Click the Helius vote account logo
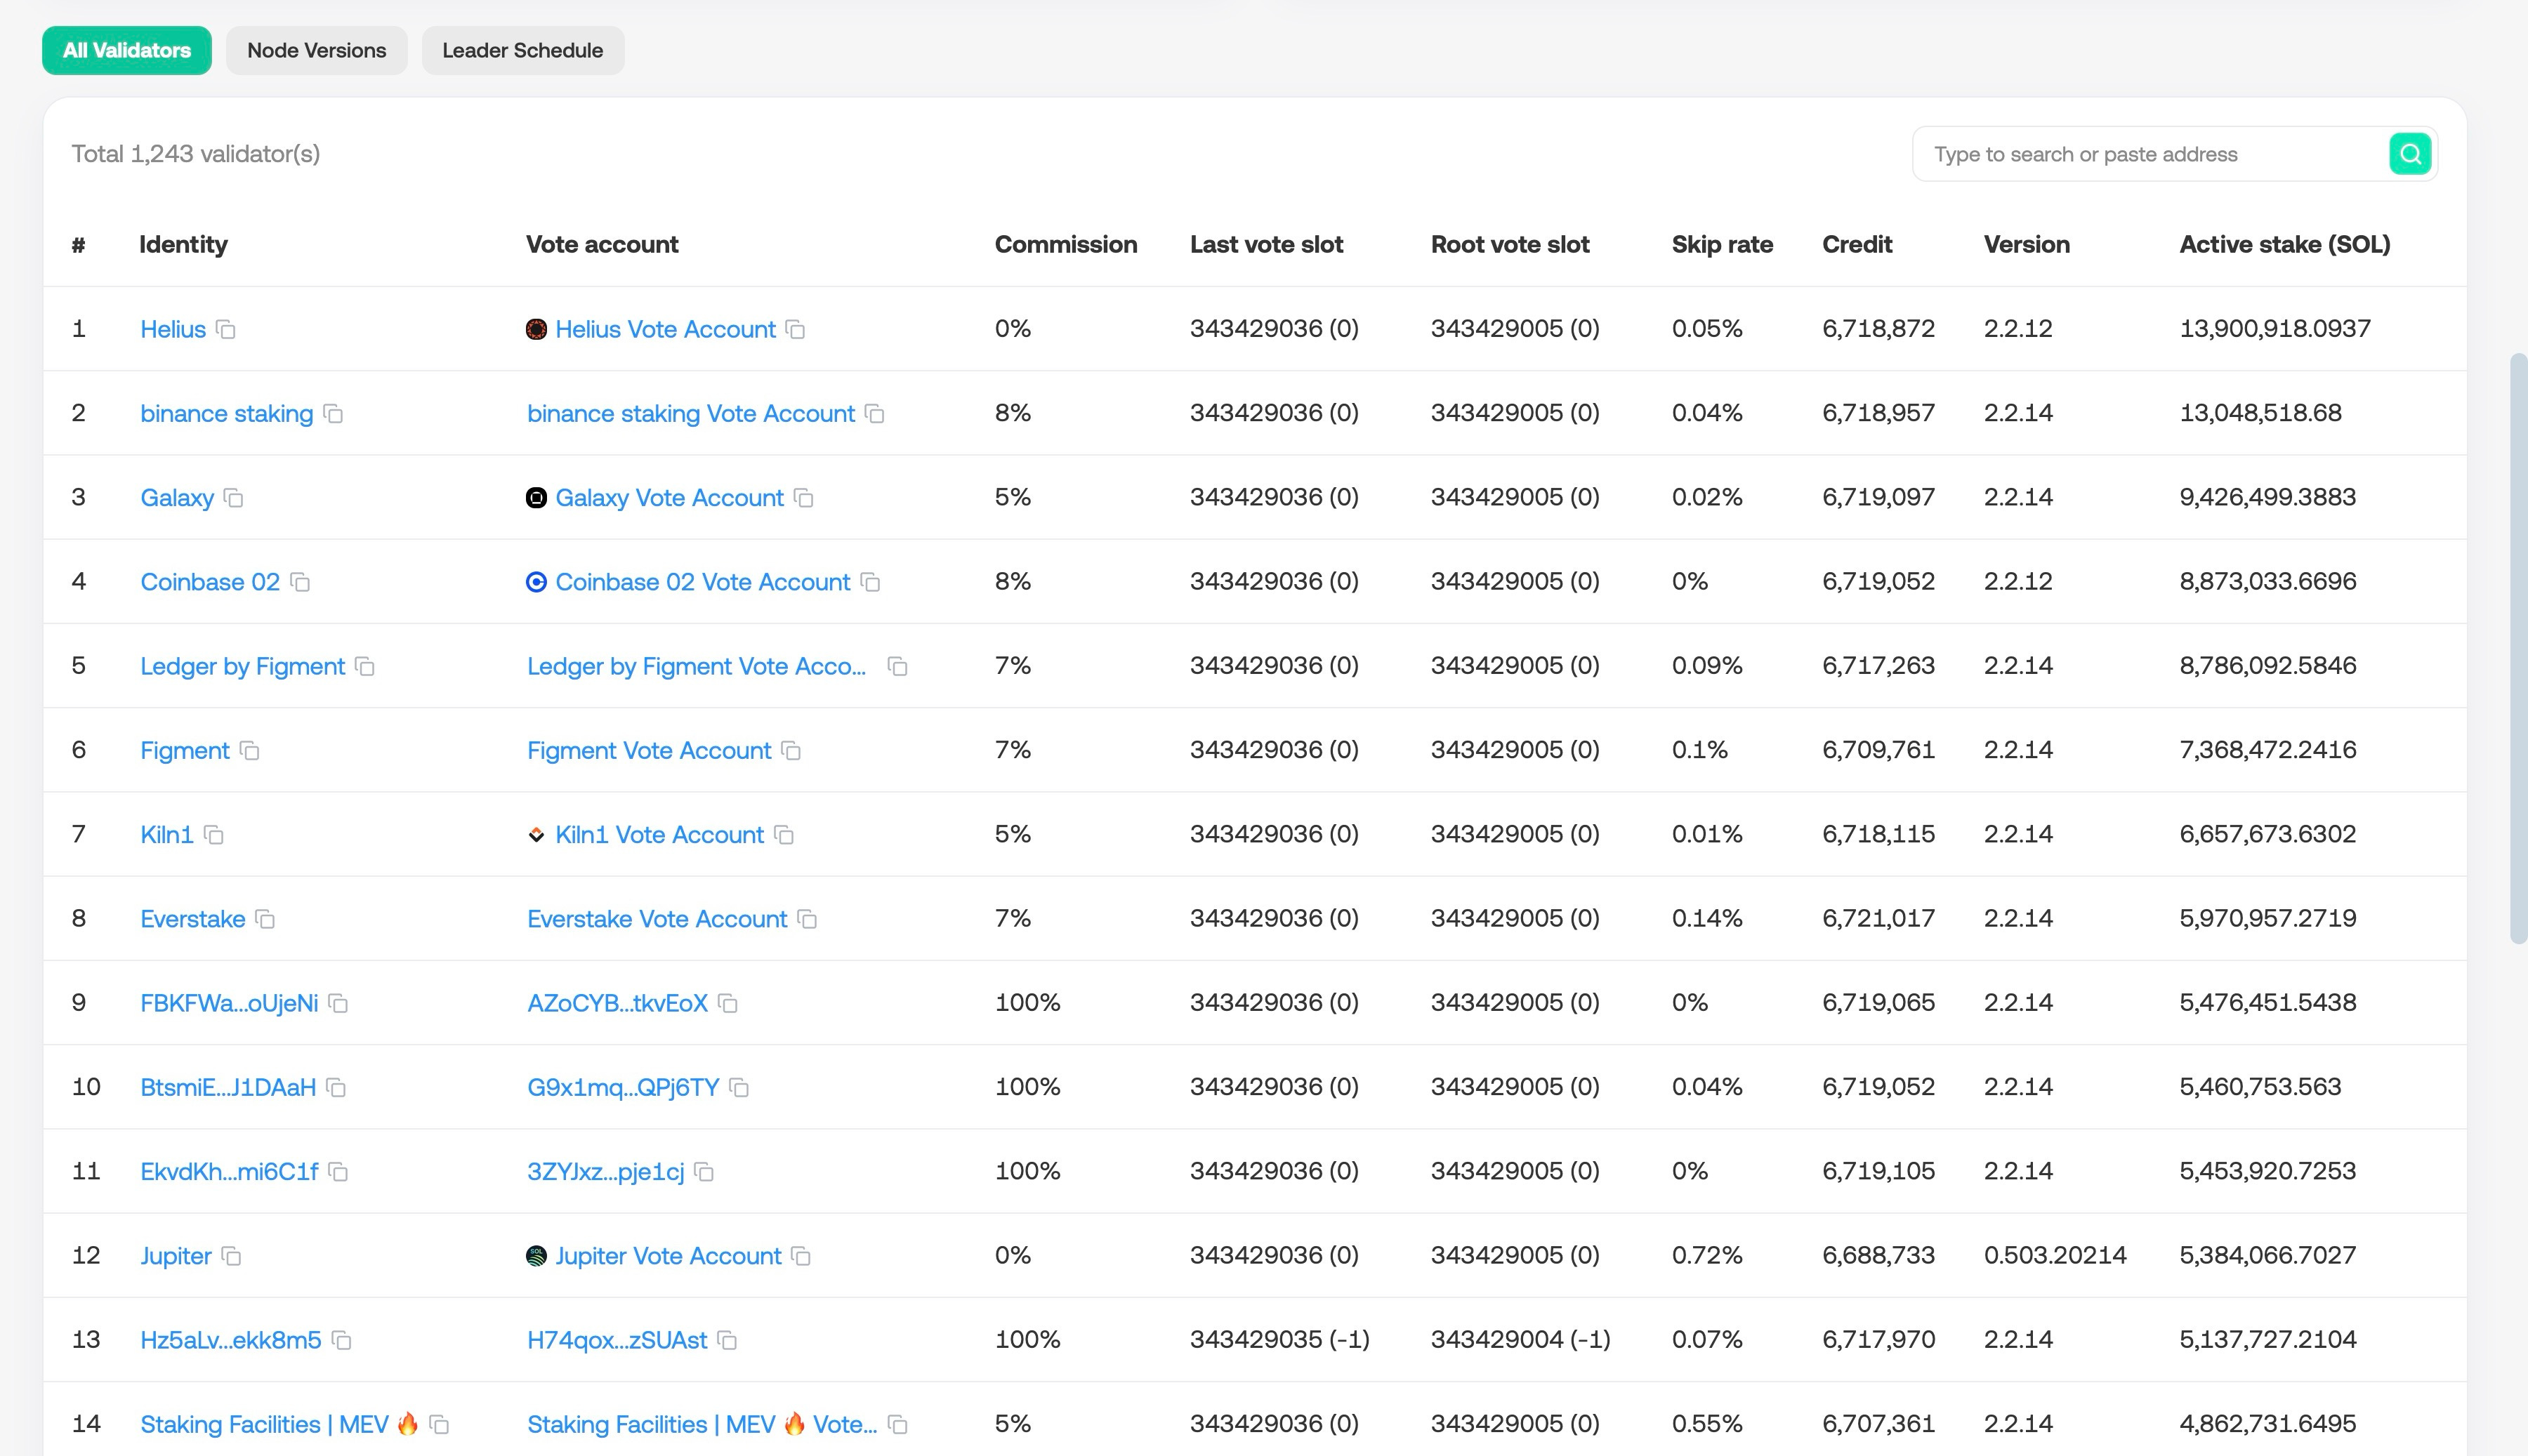The image size is (2528, 1456). 537,329
